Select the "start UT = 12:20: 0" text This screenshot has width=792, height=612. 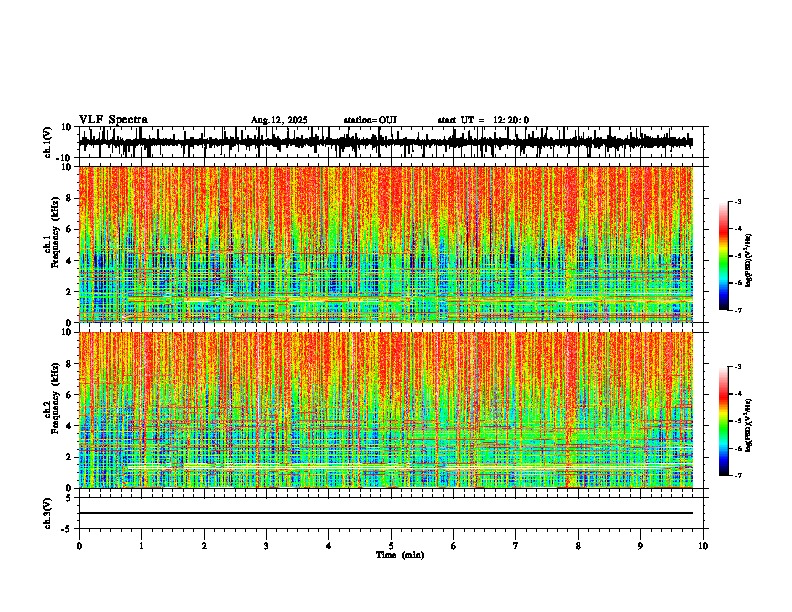pos(483,120)
